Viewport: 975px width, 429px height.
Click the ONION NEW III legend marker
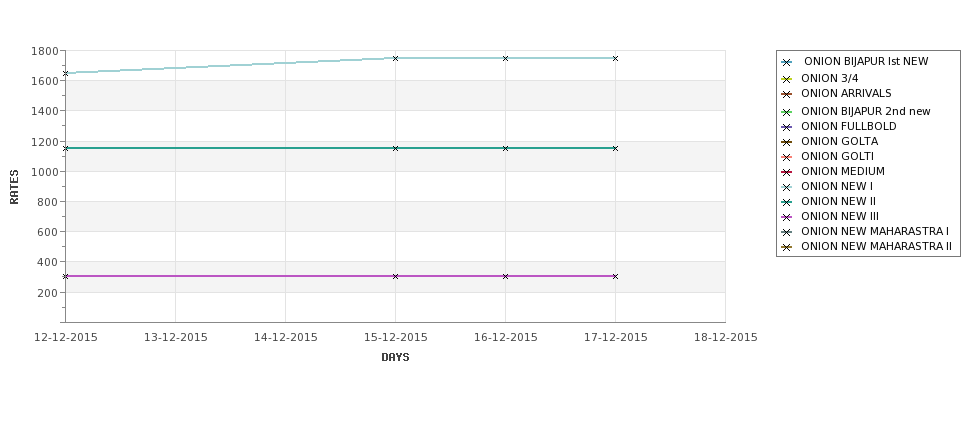787,217
